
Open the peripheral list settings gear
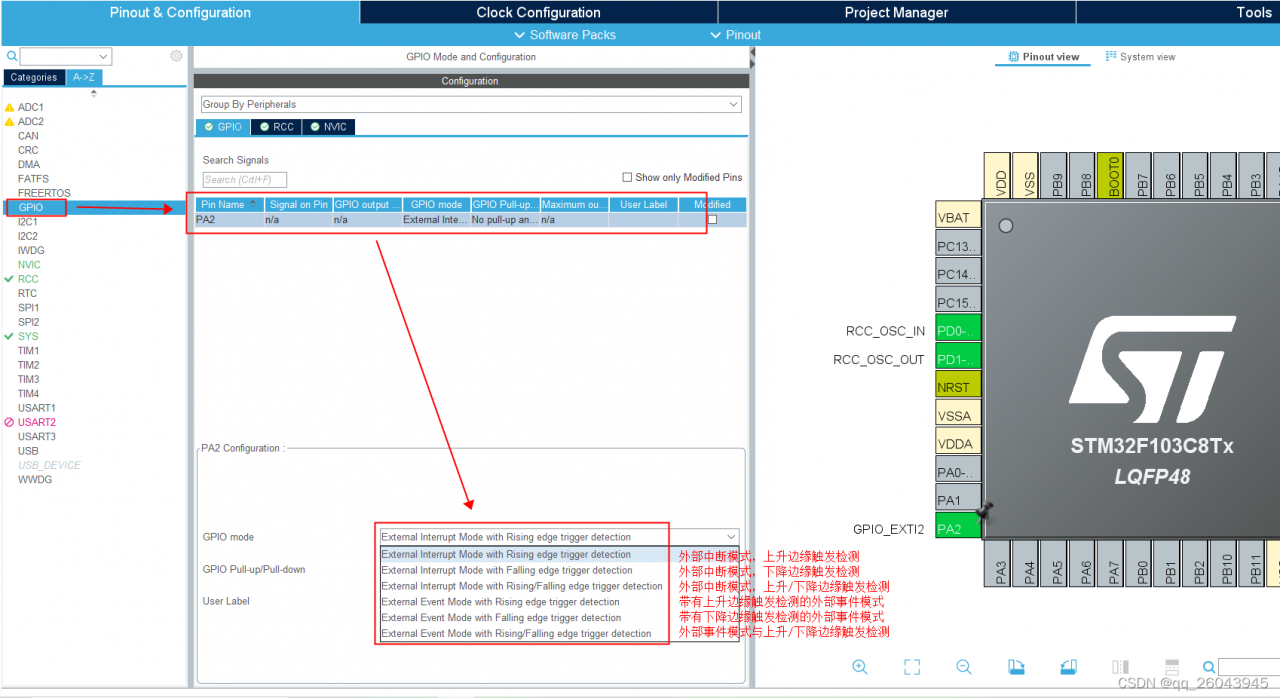click(x=176, y=56)
